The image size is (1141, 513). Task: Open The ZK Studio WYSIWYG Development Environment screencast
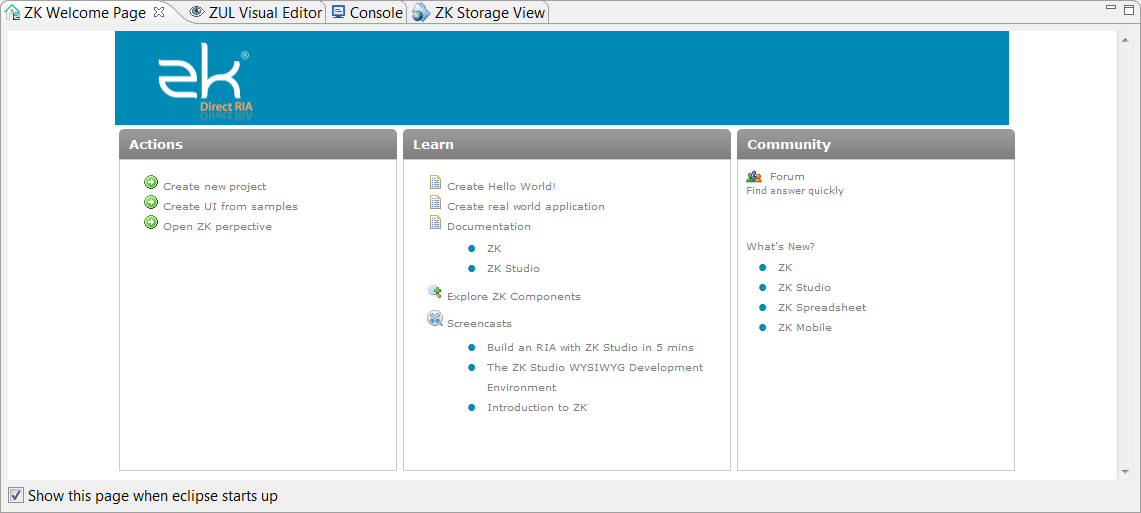(x=595, y=378)
